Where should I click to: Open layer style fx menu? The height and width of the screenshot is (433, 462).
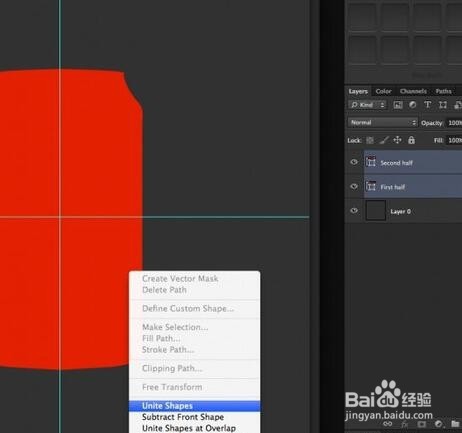tap(405, 424)
